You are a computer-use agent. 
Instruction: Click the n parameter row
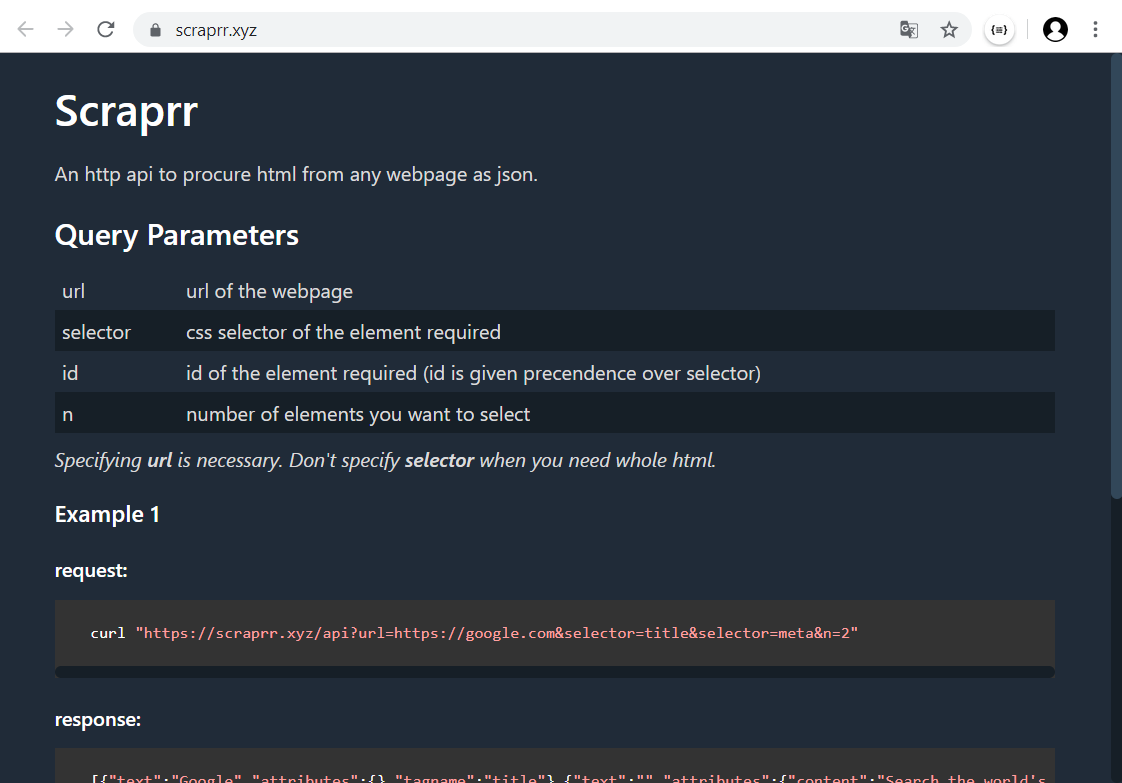point(555,414)
